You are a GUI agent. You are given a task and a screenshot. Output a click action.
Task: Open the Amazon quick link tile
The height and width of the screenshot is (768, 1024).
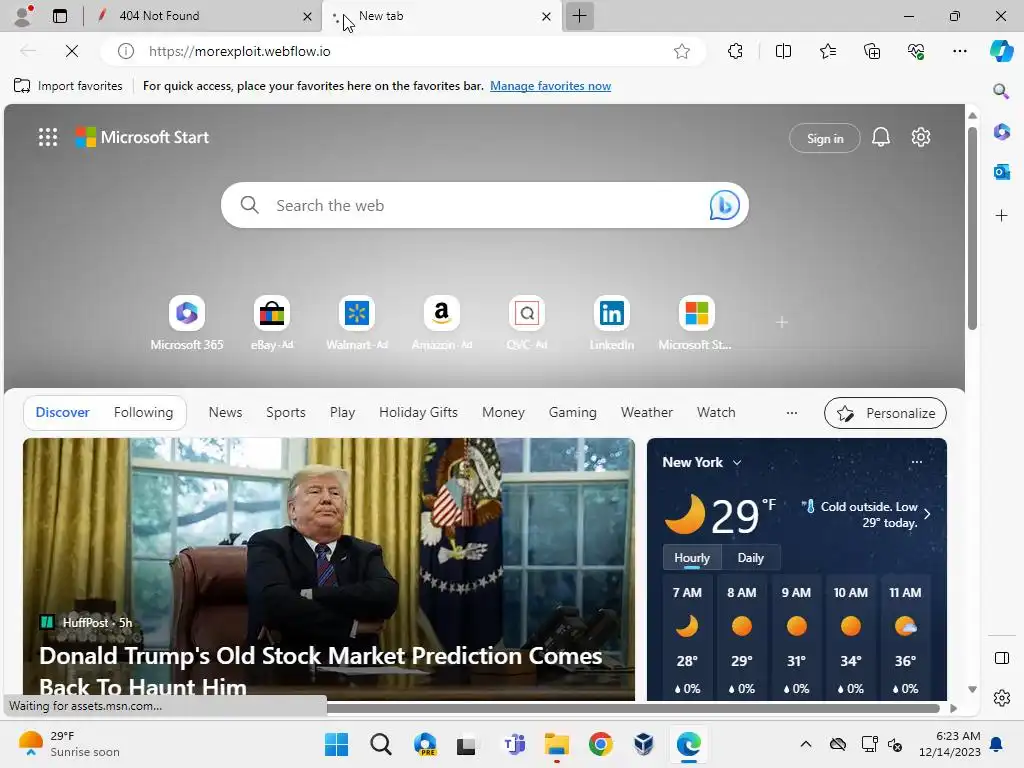pos(441,323)
